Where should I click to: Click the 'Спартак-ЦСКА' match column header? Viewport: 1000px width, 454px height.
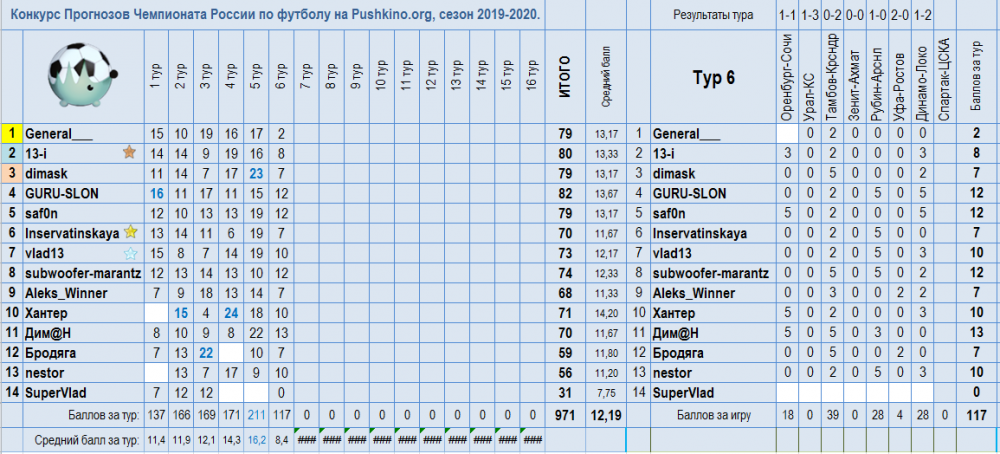click(942, 77)
